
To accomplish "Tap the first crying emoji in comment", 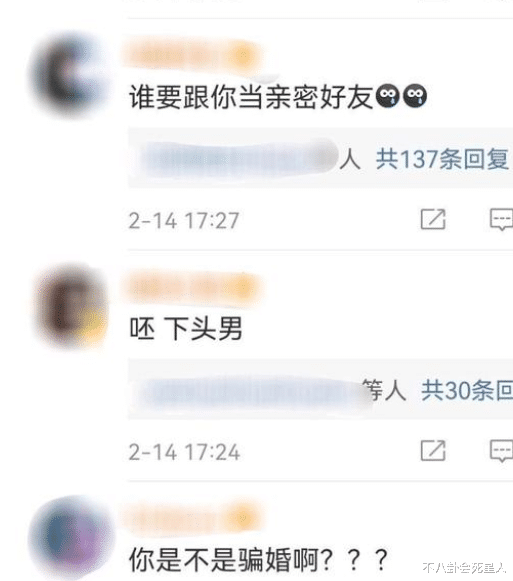I will click(388, 96).
